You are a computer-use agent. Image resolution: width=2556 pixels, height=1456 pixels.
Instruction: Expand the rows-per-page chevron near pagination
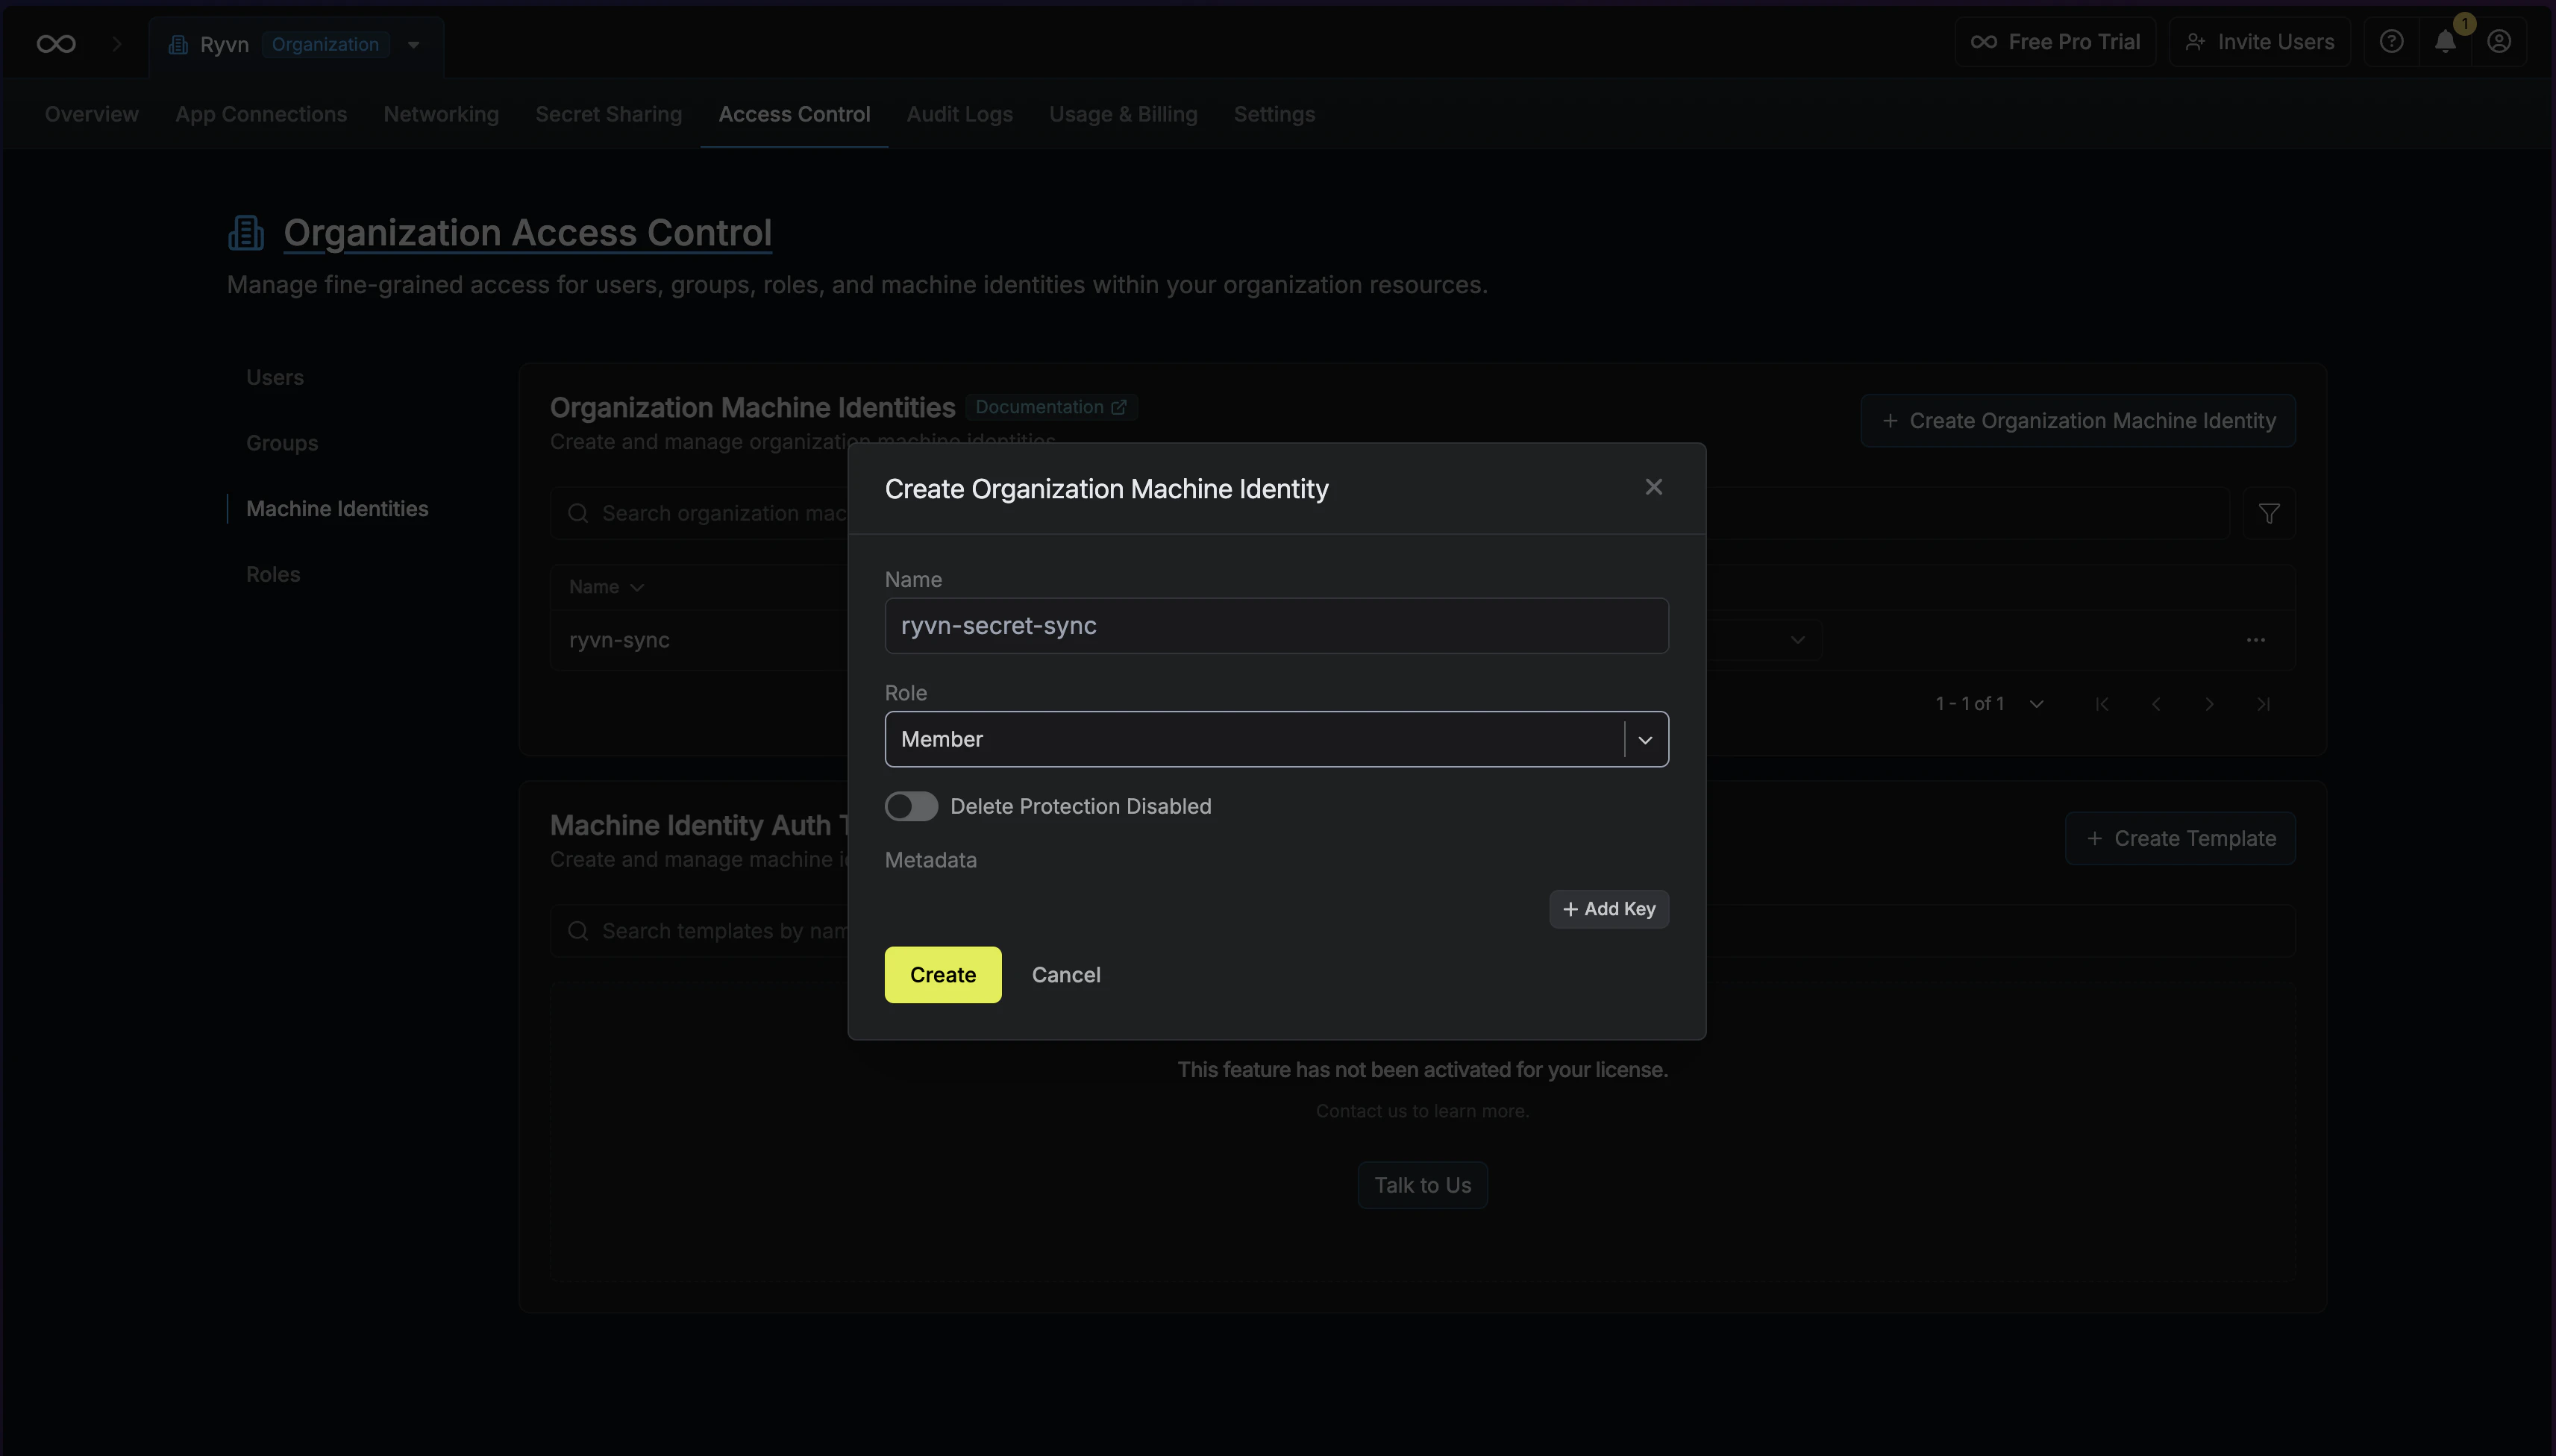pos(2037,703)
